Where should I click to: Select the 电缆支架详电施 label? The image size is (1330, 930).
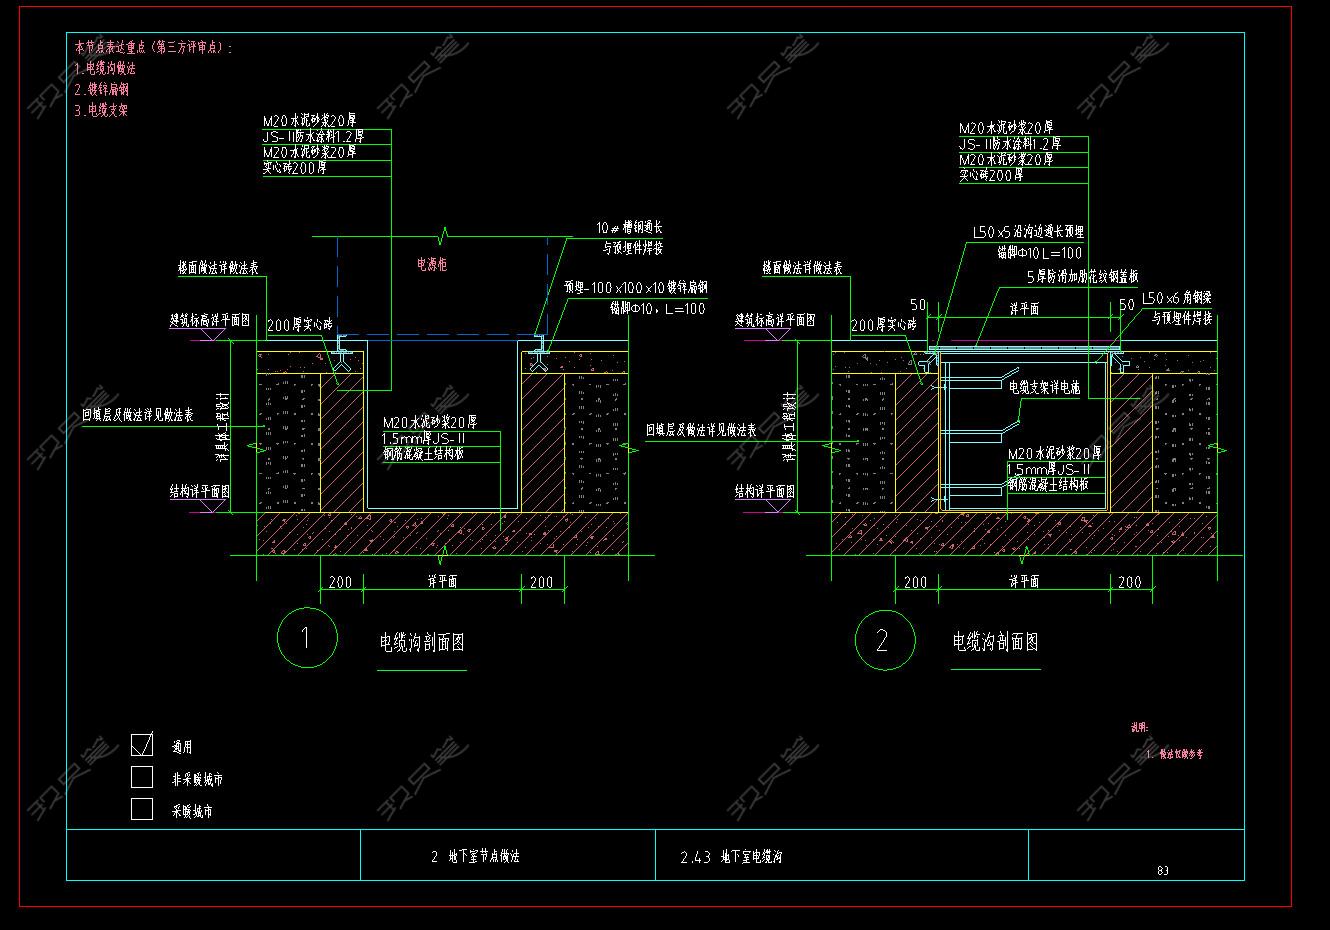pyautogui.click(x=1044, y=387)
